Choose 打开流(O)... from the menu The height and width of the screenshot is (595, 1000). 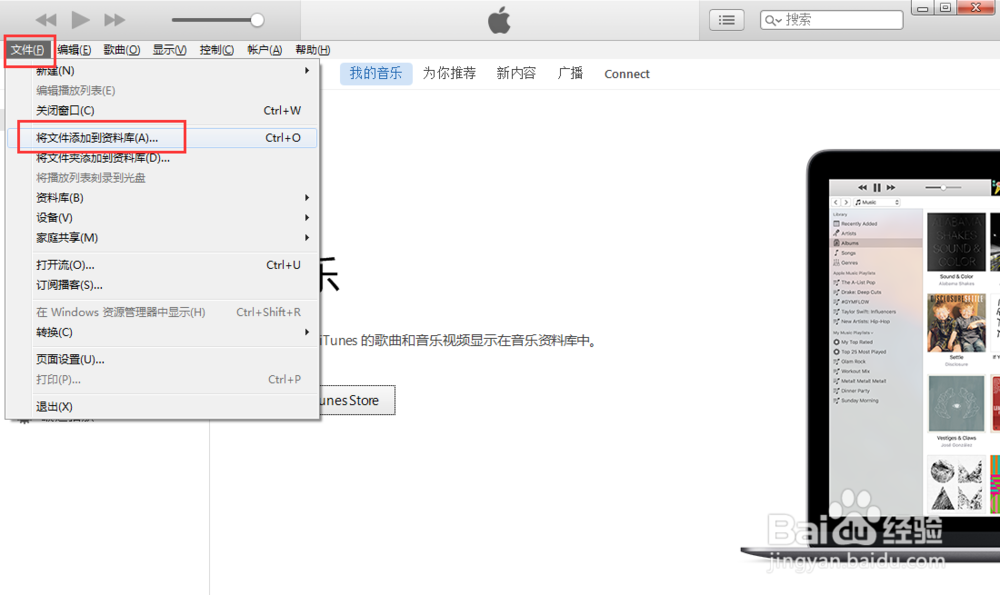click(x=162, y=265)
